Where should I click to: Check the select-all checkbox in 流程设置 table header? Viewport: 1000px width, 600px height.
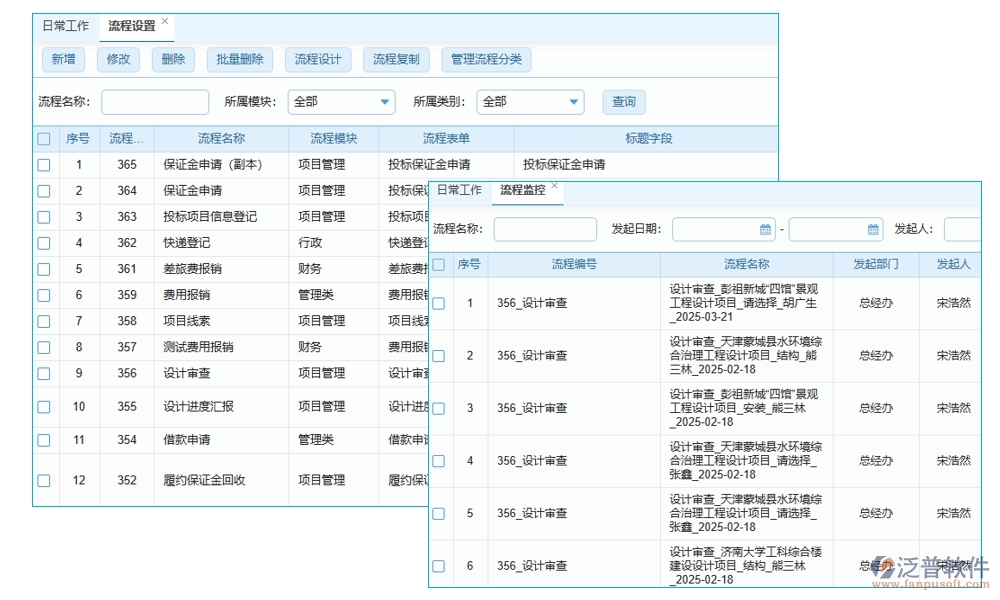pyautogui.click(x=44, y=139)
